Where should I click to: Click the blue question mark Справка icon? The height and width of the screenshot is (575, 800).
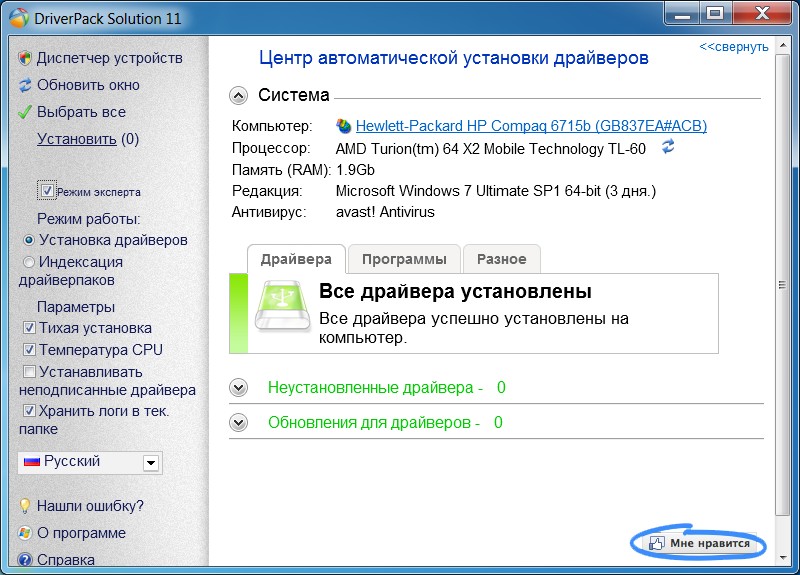[24, 560]
